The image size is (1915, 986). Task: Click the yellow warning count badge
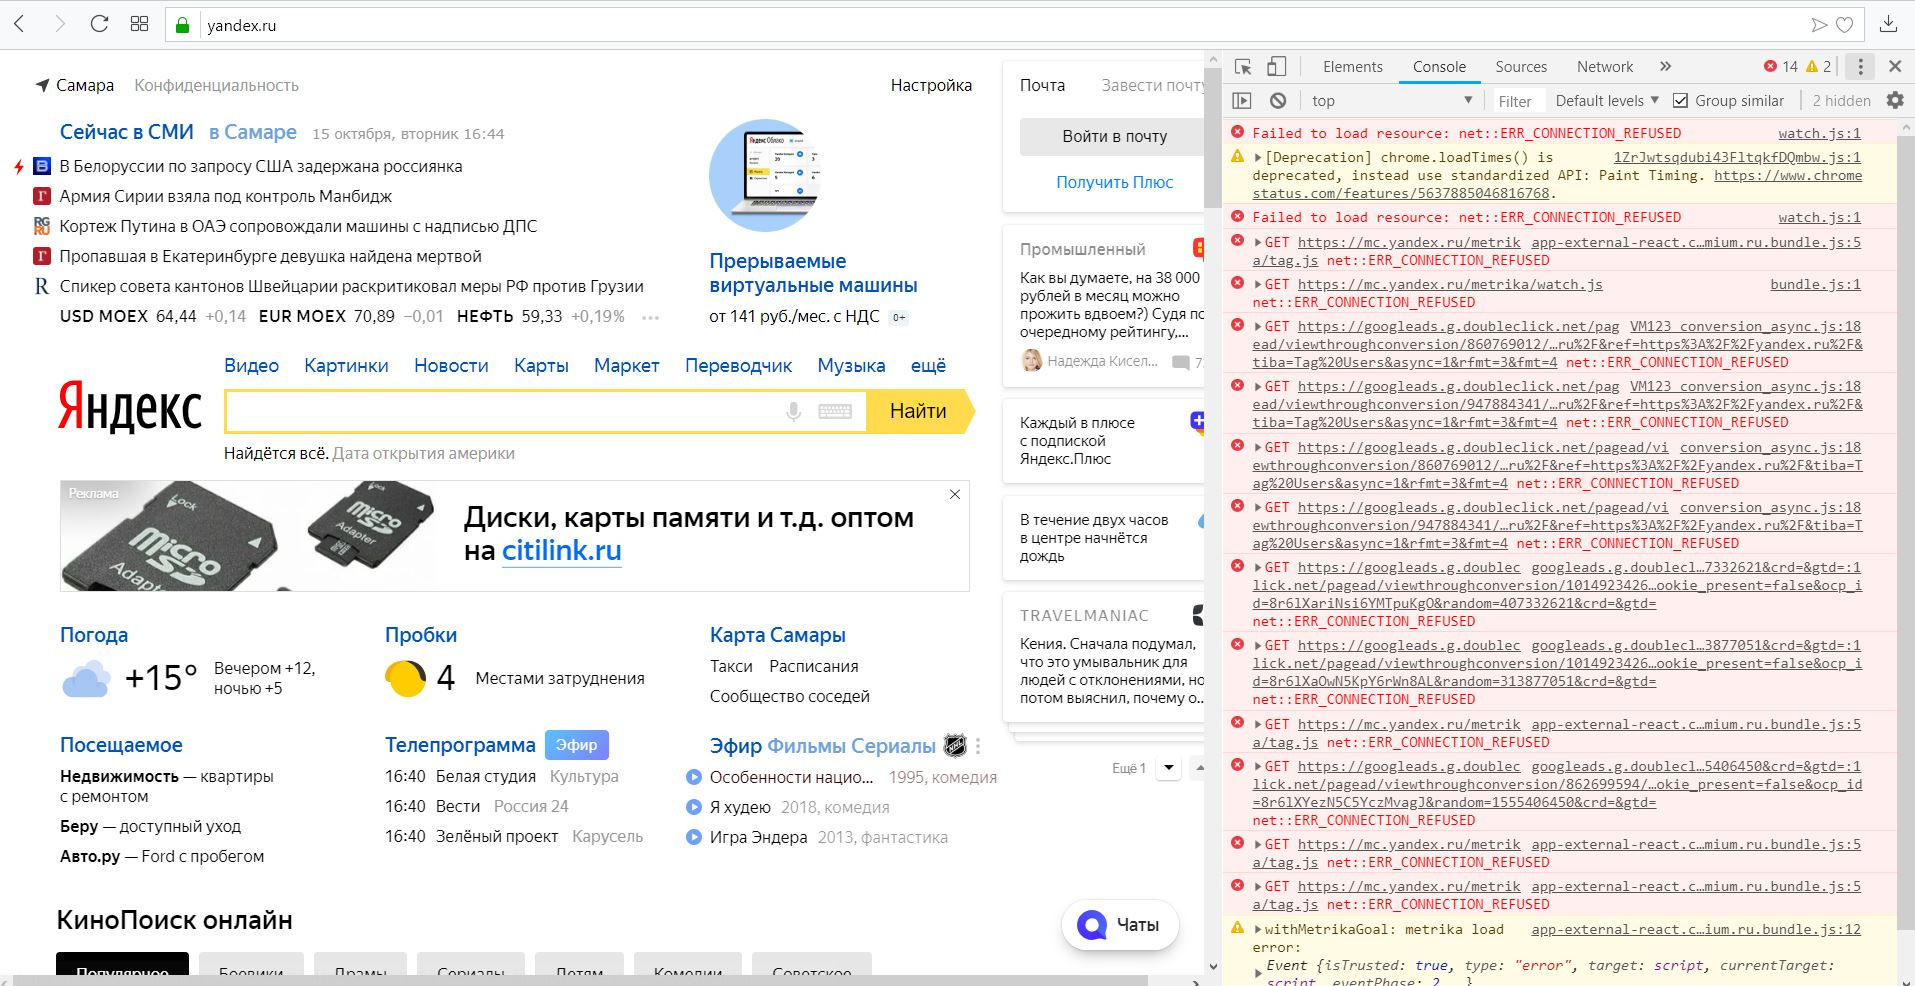pos(1819,67)
